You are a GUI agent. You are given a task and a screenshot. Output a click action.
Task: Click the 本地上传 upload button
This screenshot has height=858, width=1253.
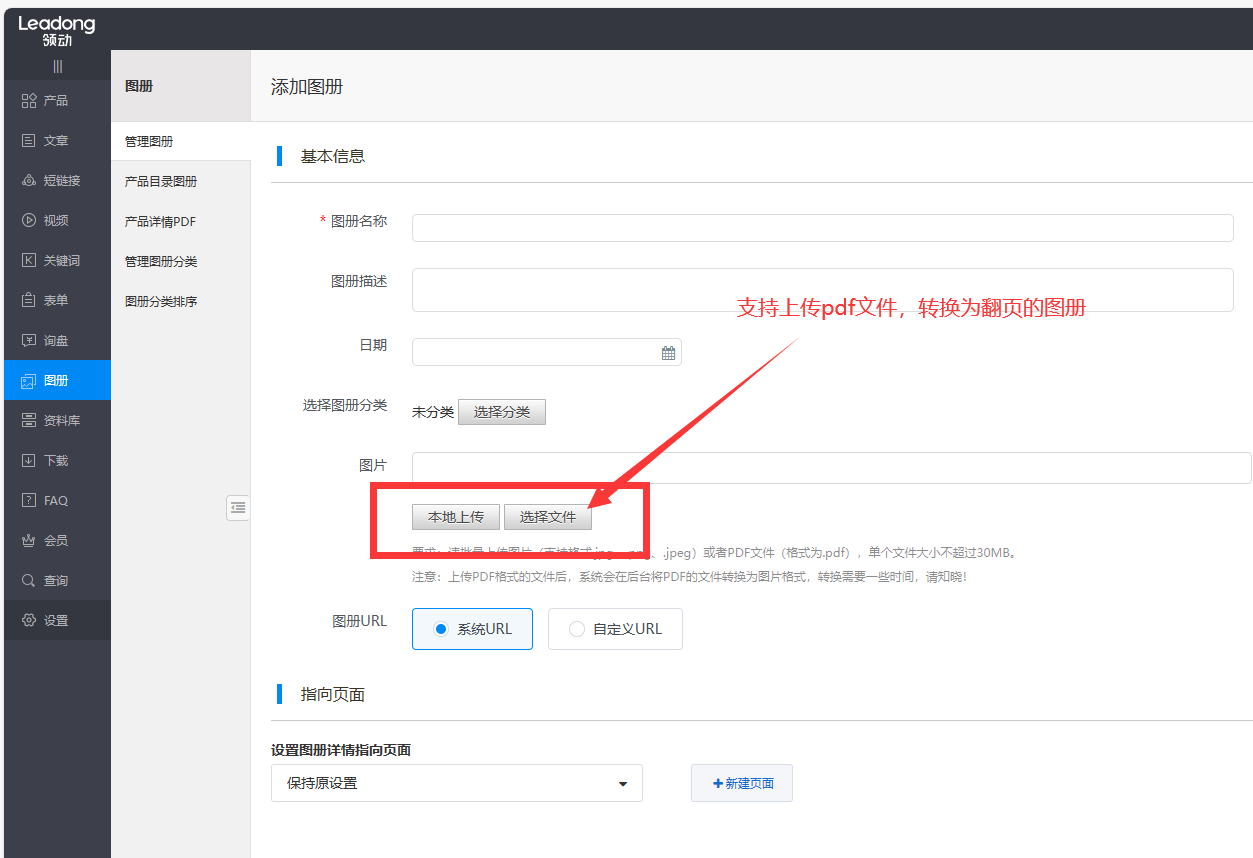coord(455,516)
